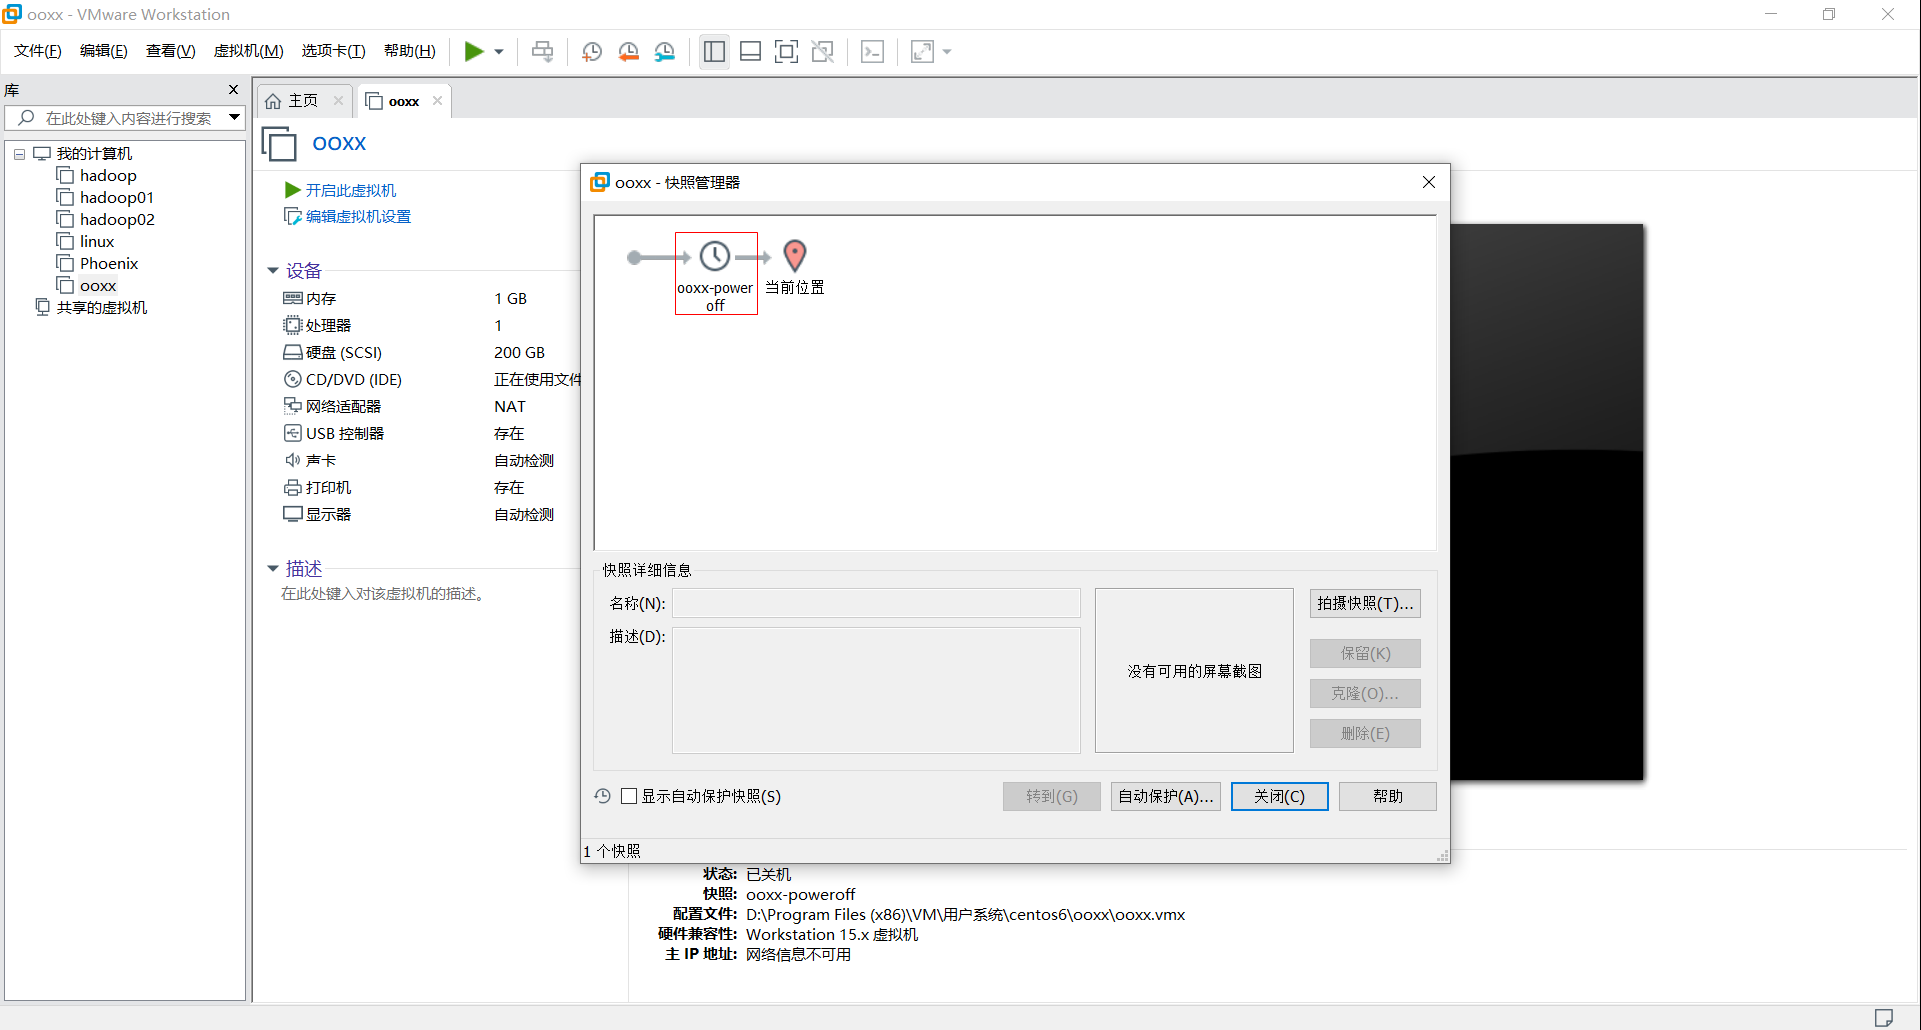Collapse the 描述 section
This screenshot has height=1030, width=1921.
[x=273, y=568]
